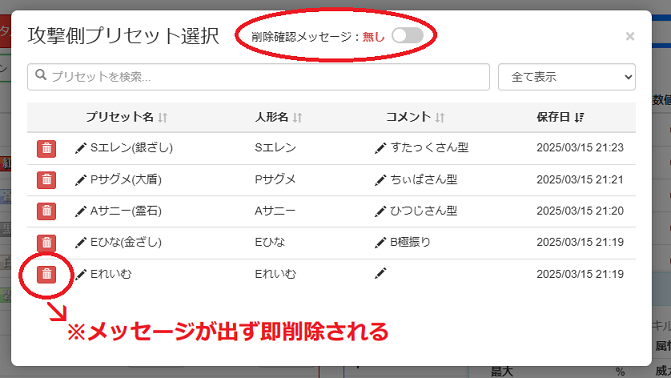Select preset name Pサグメ(大盾)
Screen dimensions: 671x378
[x=126, y=179]
